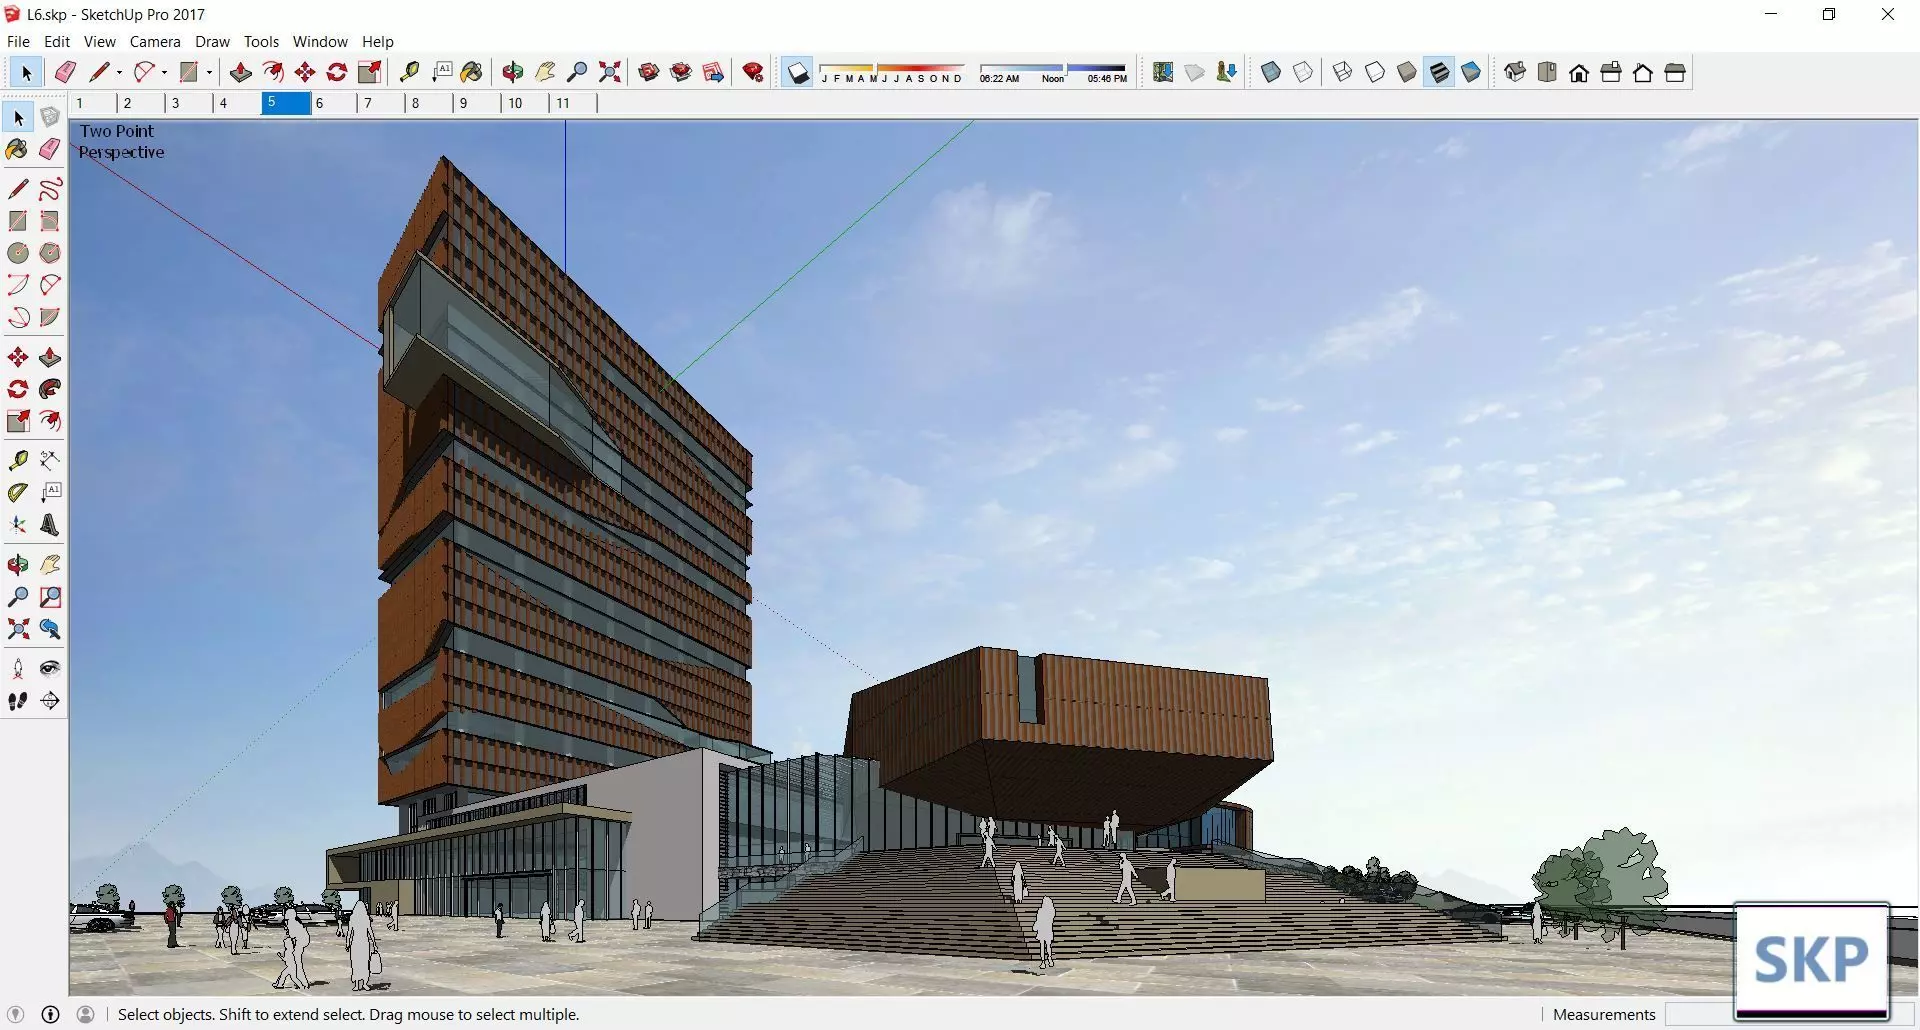1920x1030 pixels.
Task: Choose the 3D Text tool in left panel
Action: 50,525
